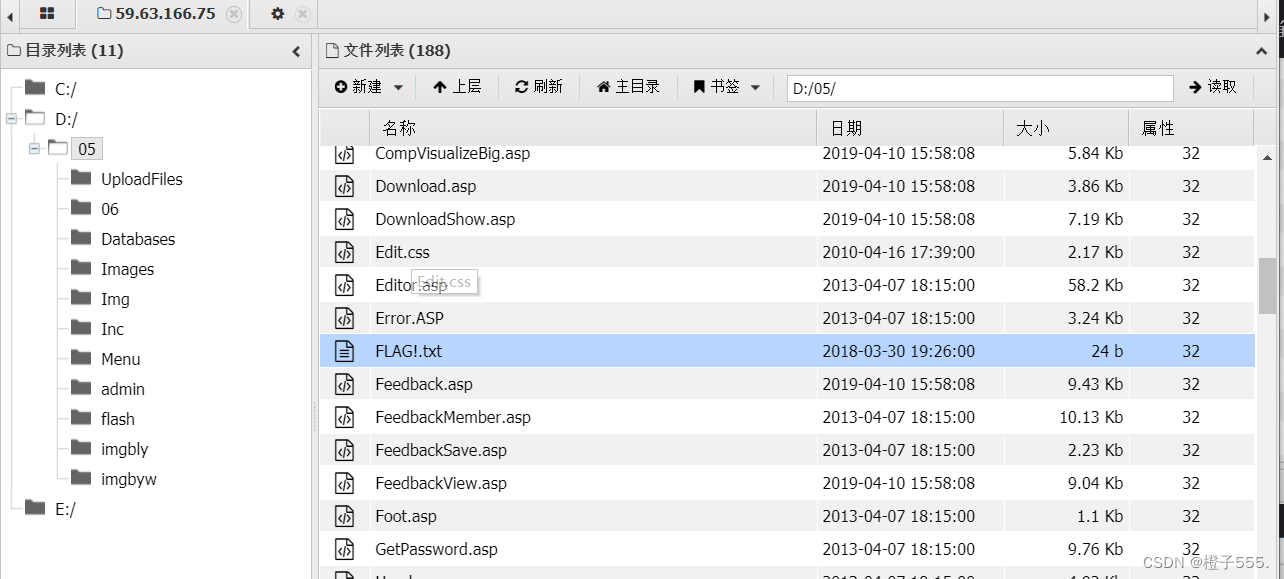Image resolution: width=1284 pixels, height=579 pixels.
Task: Click the 2010-04-16 17:39:00 date cell
Action: (898, 252)
